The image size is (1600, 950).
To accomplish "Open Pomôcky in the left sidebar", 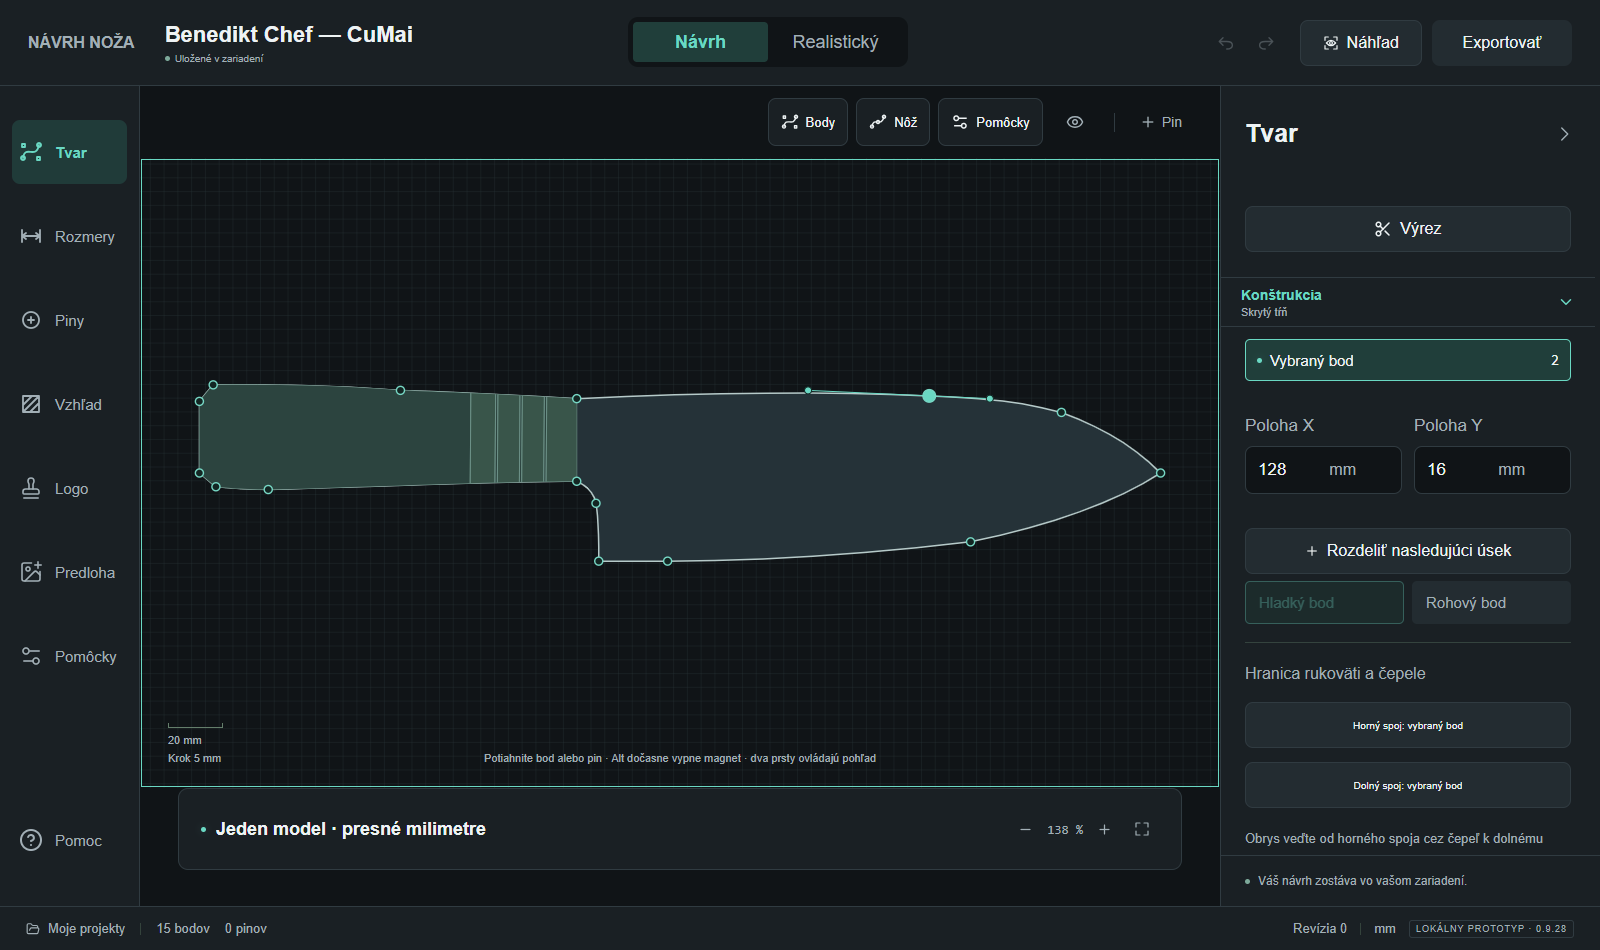I will coord(69,656).
